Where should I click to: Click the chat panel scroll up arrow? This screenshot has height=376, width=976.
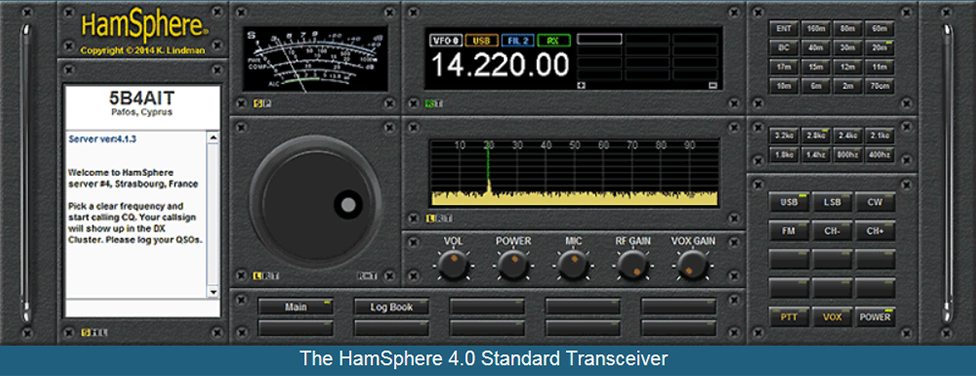point(214,138)
